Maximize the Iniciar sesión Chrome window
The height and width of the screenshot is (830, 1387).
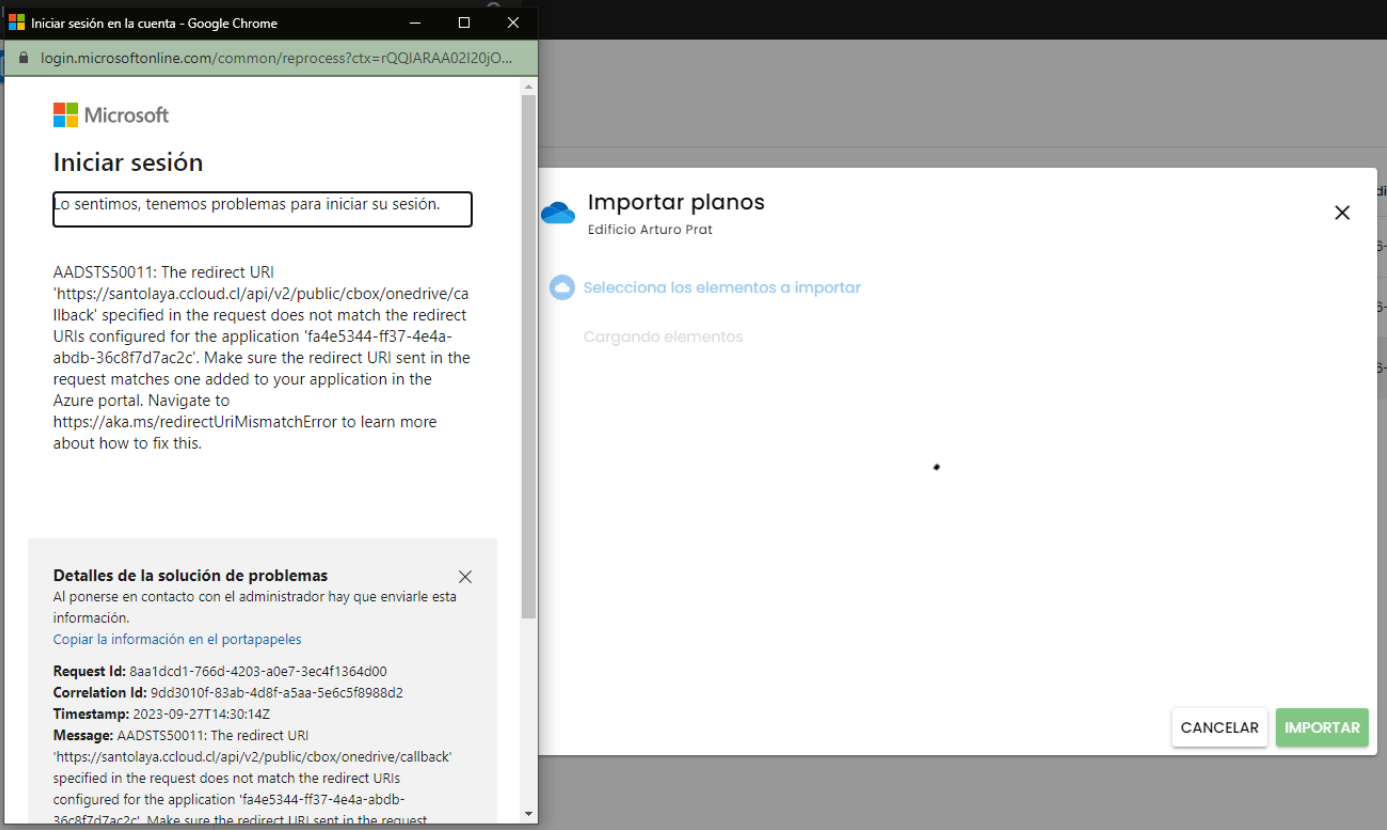(x=464, y=23)
